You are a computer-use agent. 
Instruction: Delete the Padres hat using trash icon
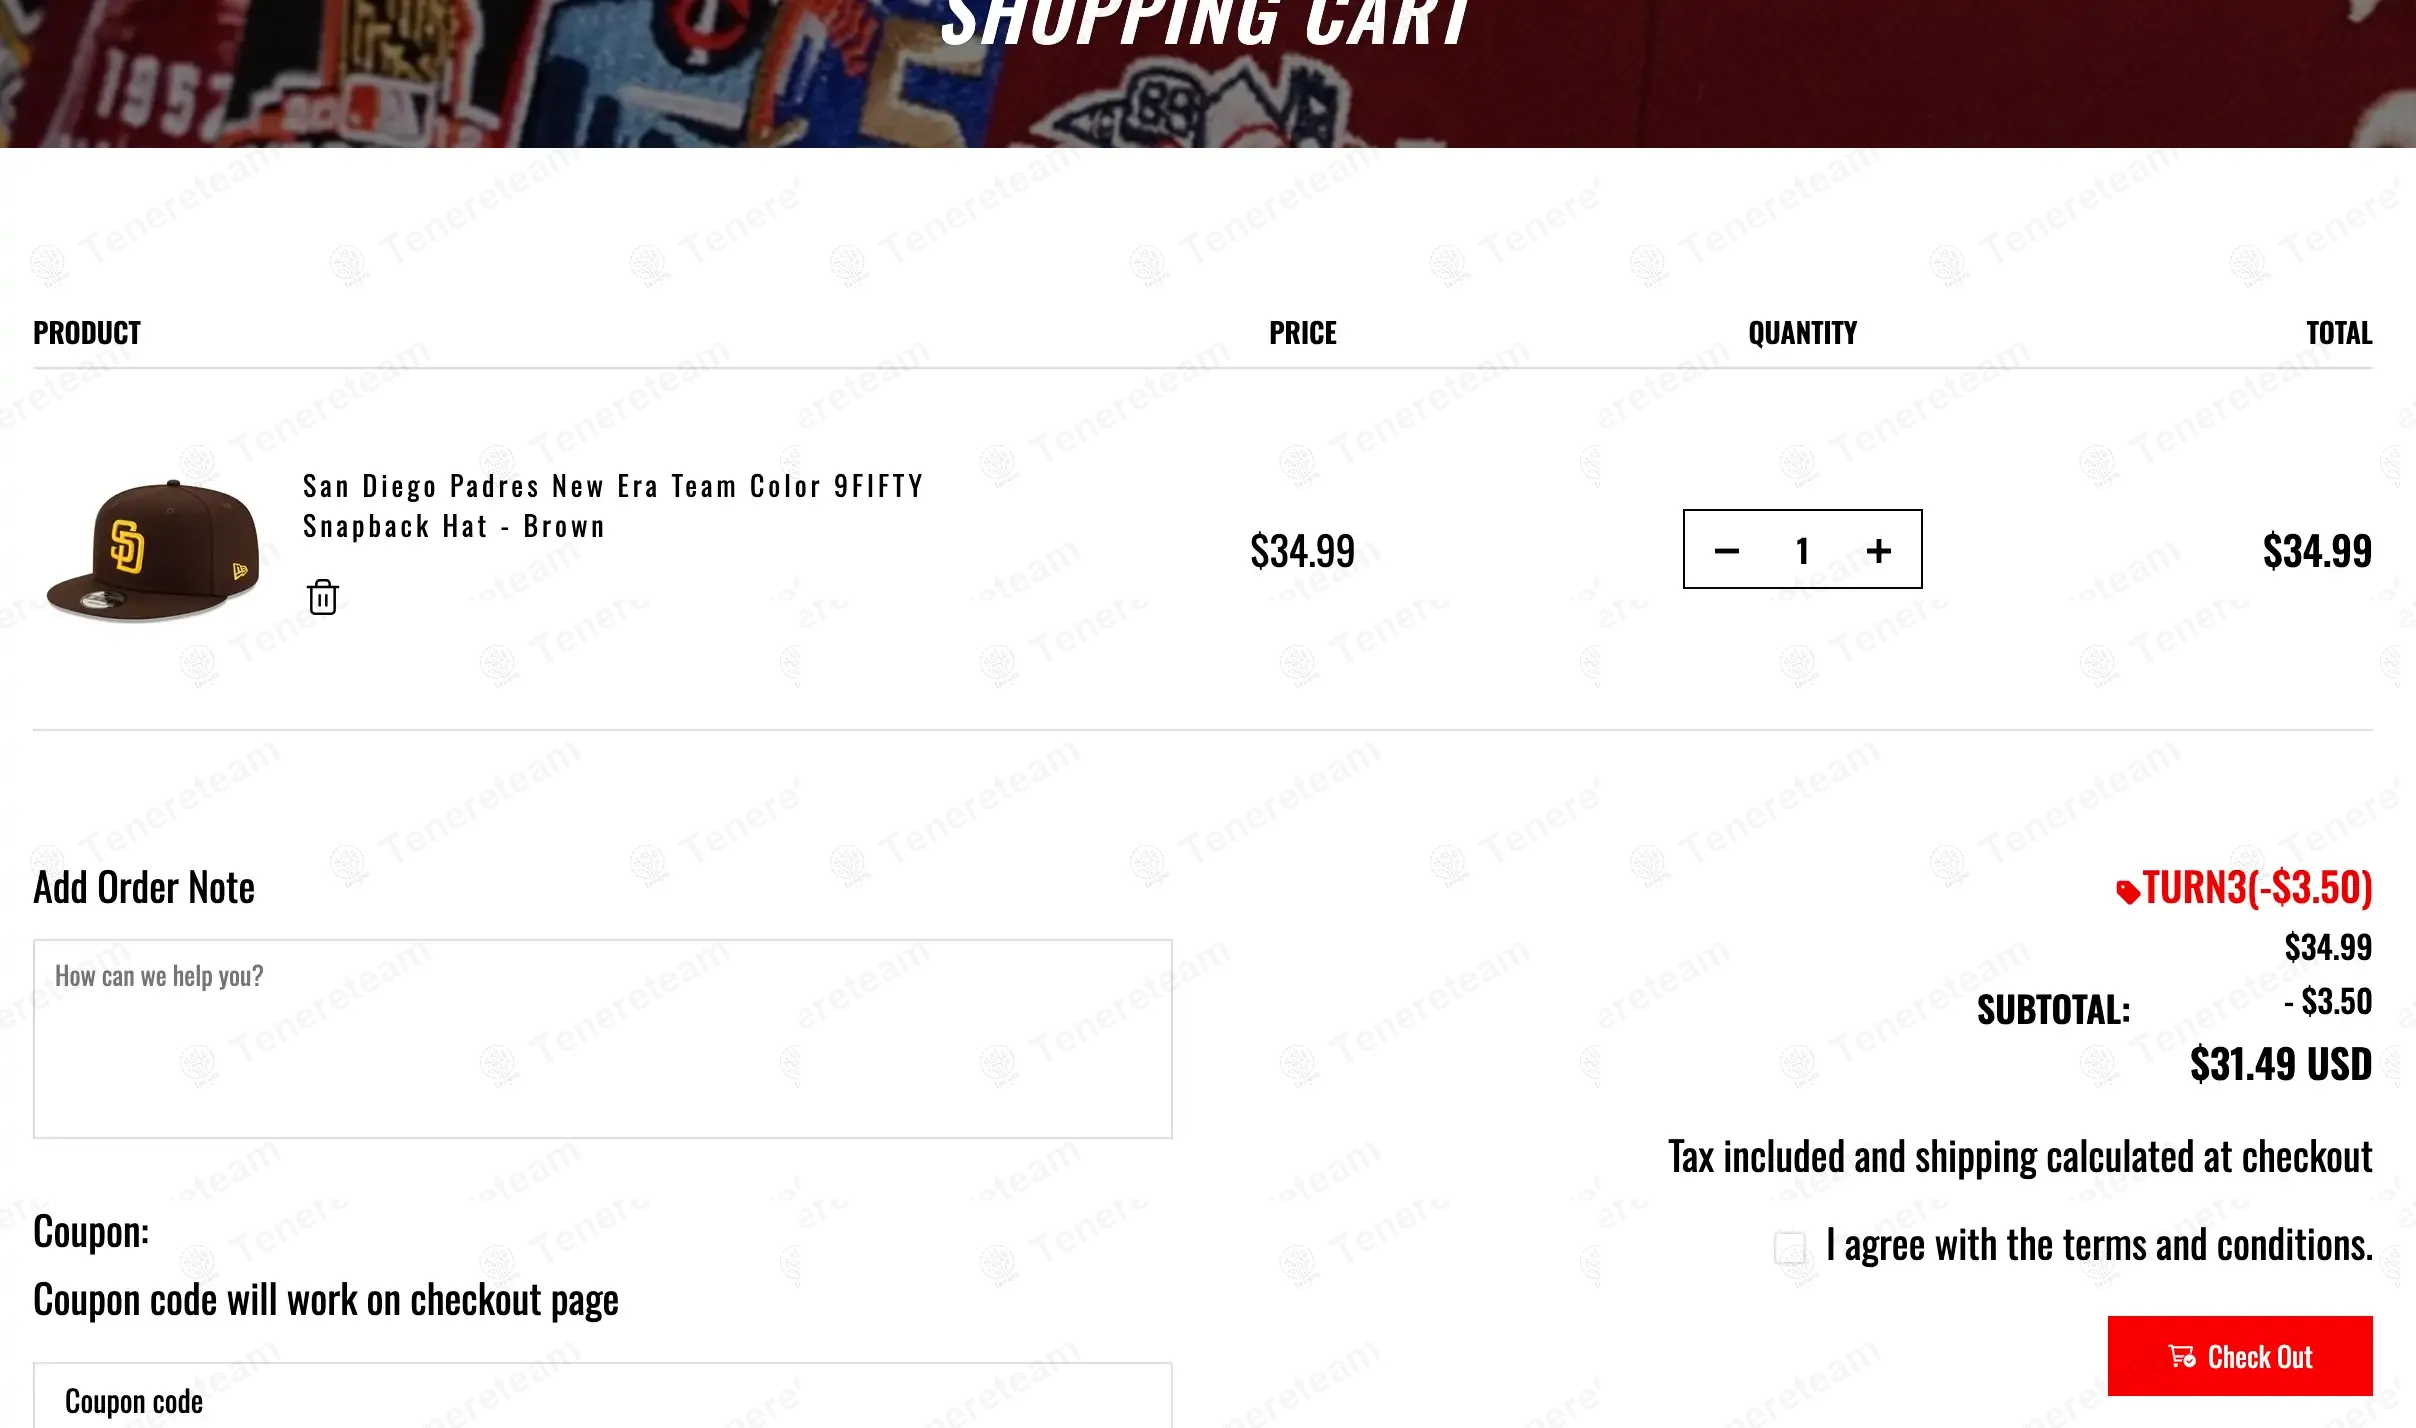tap(322, 597)
